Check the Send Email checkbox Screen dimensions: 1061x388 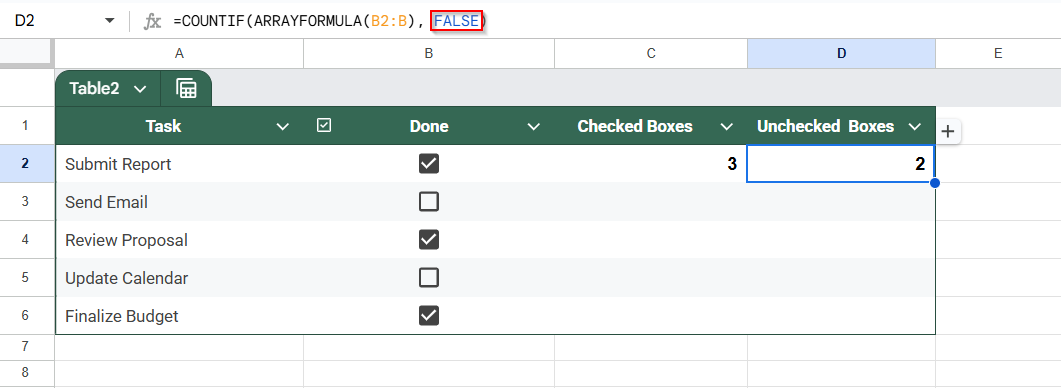pyautogui.click(x=429, y=202)
